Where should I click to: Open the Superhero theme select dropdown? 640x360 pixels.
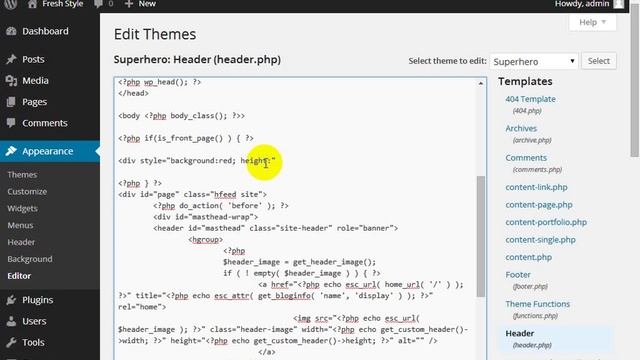534,61
